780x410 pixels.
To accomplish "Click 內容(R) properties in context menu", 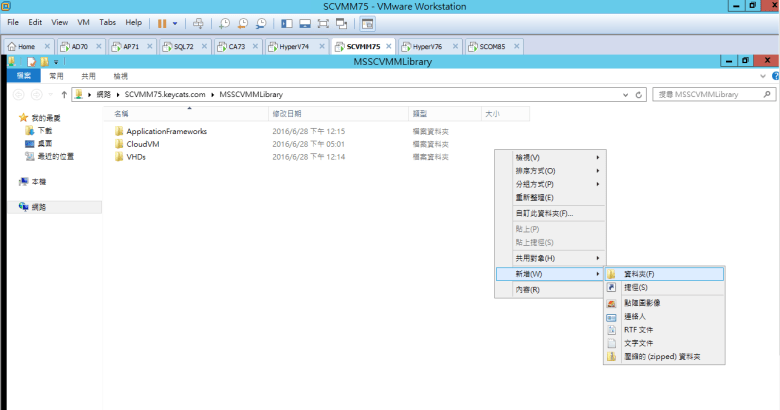I will pyautogui.click(x=528, y=290).
